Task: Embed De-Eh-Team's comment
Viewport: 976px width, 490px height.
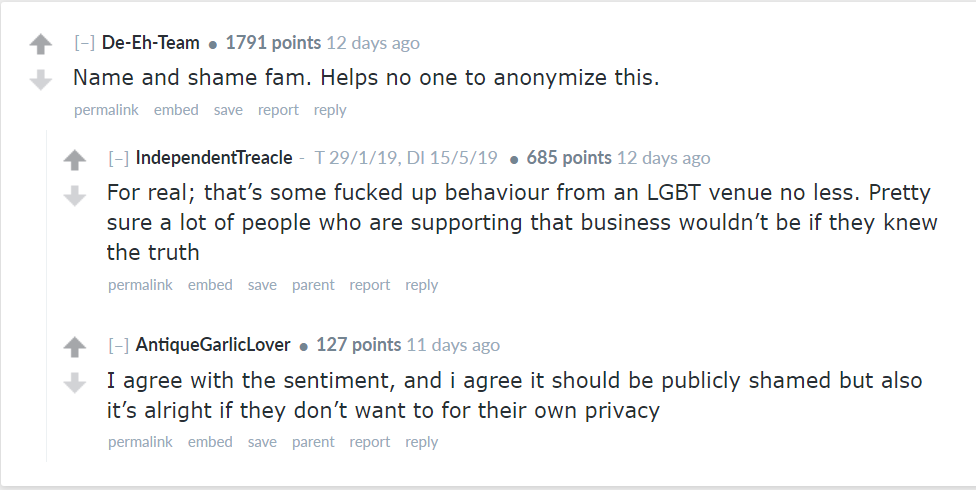Action: coord(176,110)
